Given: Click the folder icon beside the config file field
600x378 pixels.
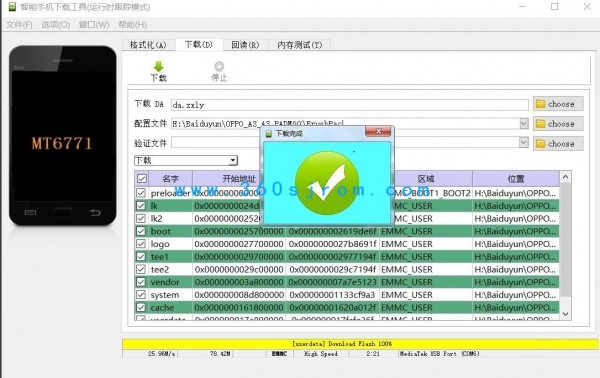Looking at the screenshot, I should click(540, 124).
